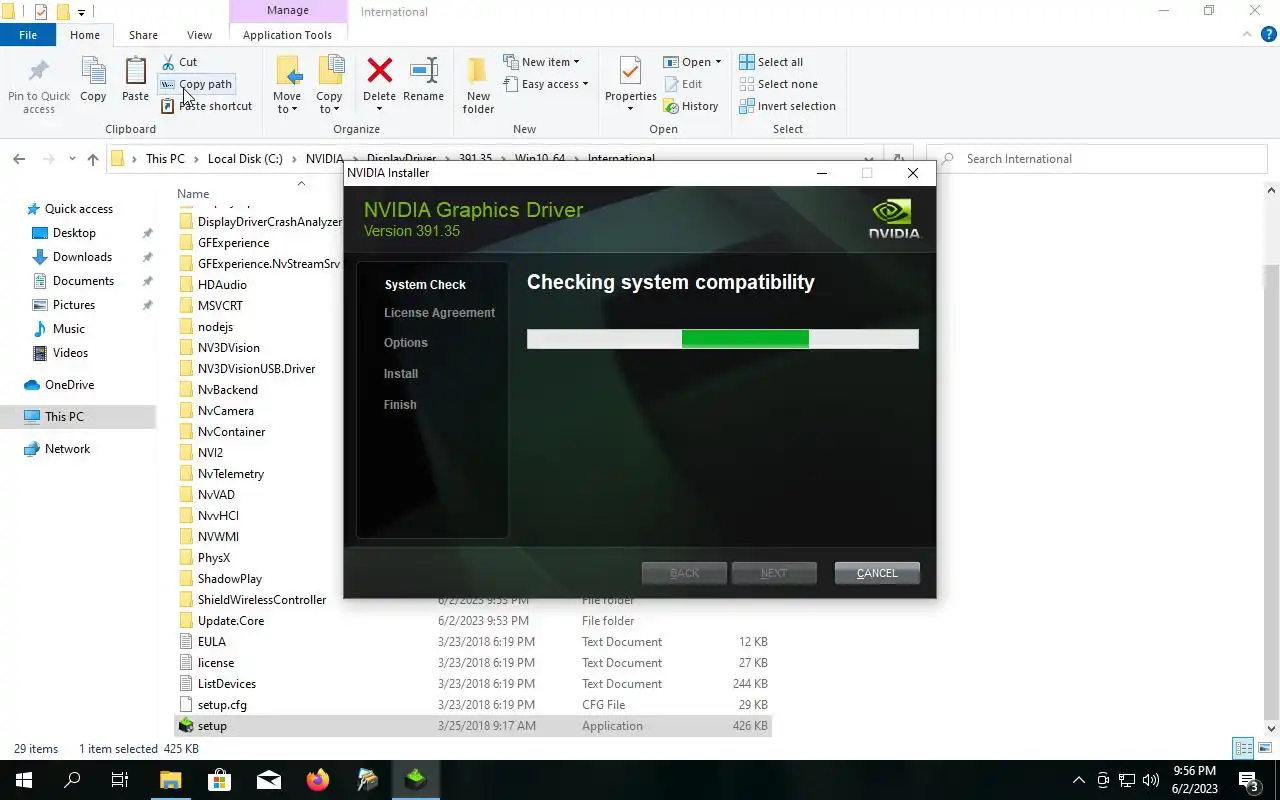
Task: Click the Back navigation arrow
Action: pos(19,159)
